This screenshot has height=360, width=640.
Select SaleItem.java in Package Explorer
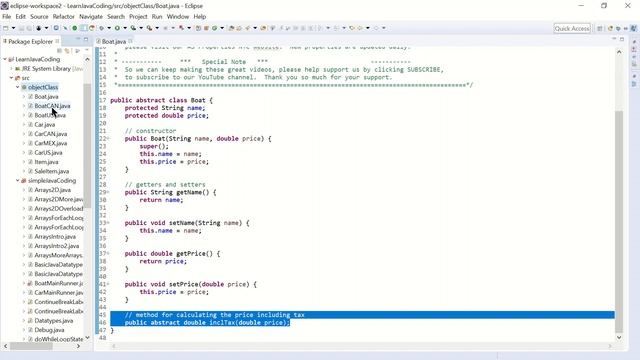(51, 171)
